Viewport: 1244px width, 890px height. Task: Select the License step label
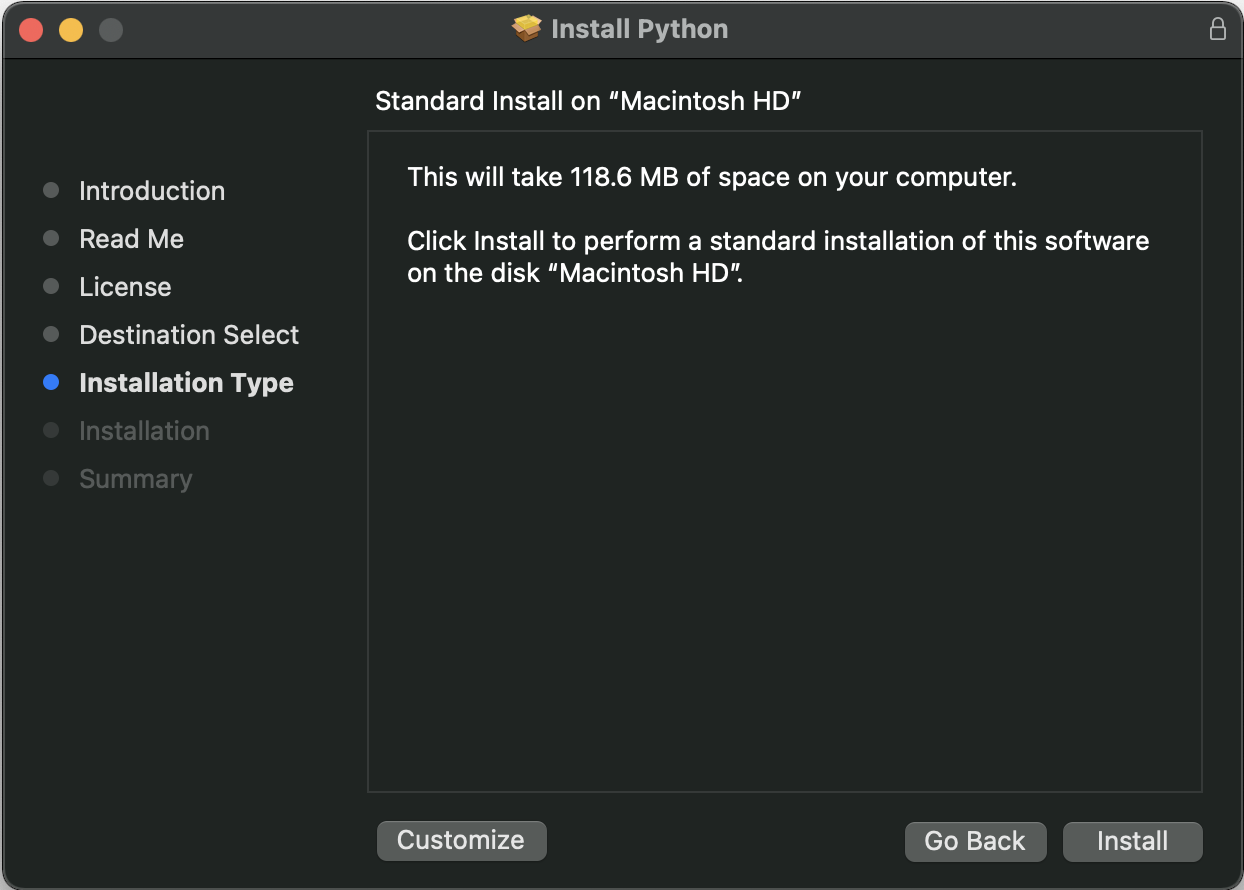(125, 287)
